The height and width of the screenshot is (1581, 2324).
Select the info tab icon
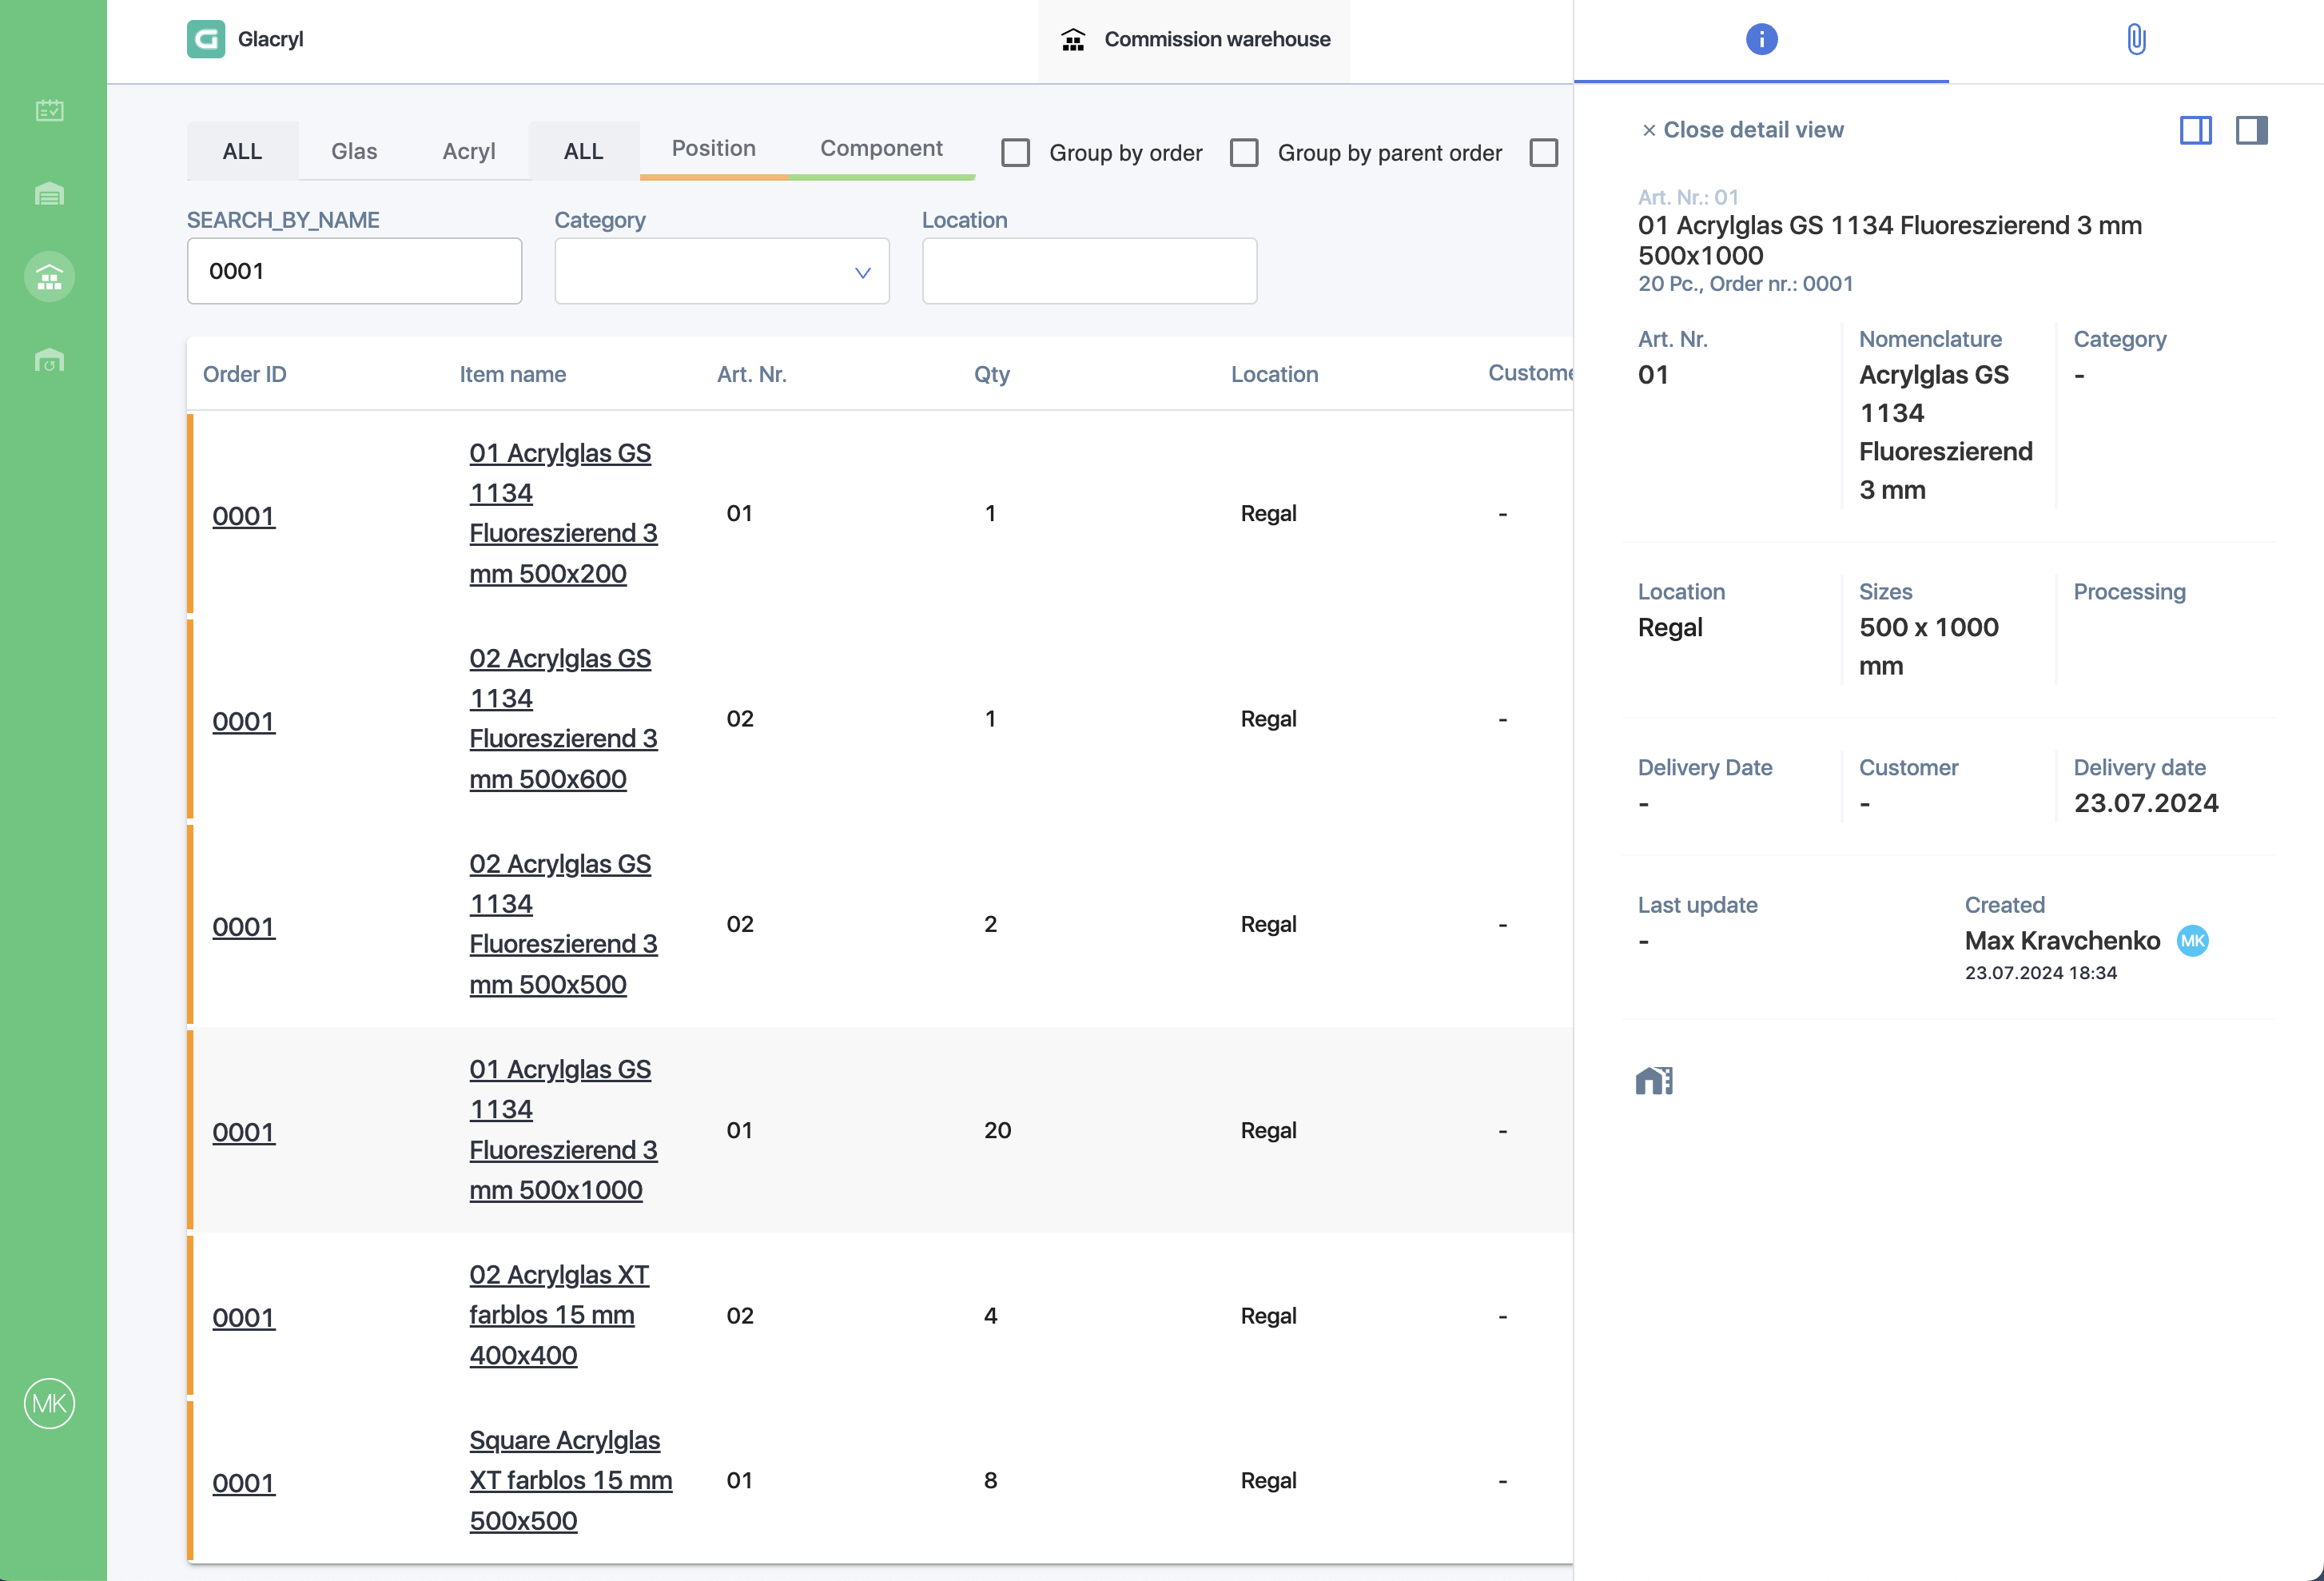tap(1761, 40)
